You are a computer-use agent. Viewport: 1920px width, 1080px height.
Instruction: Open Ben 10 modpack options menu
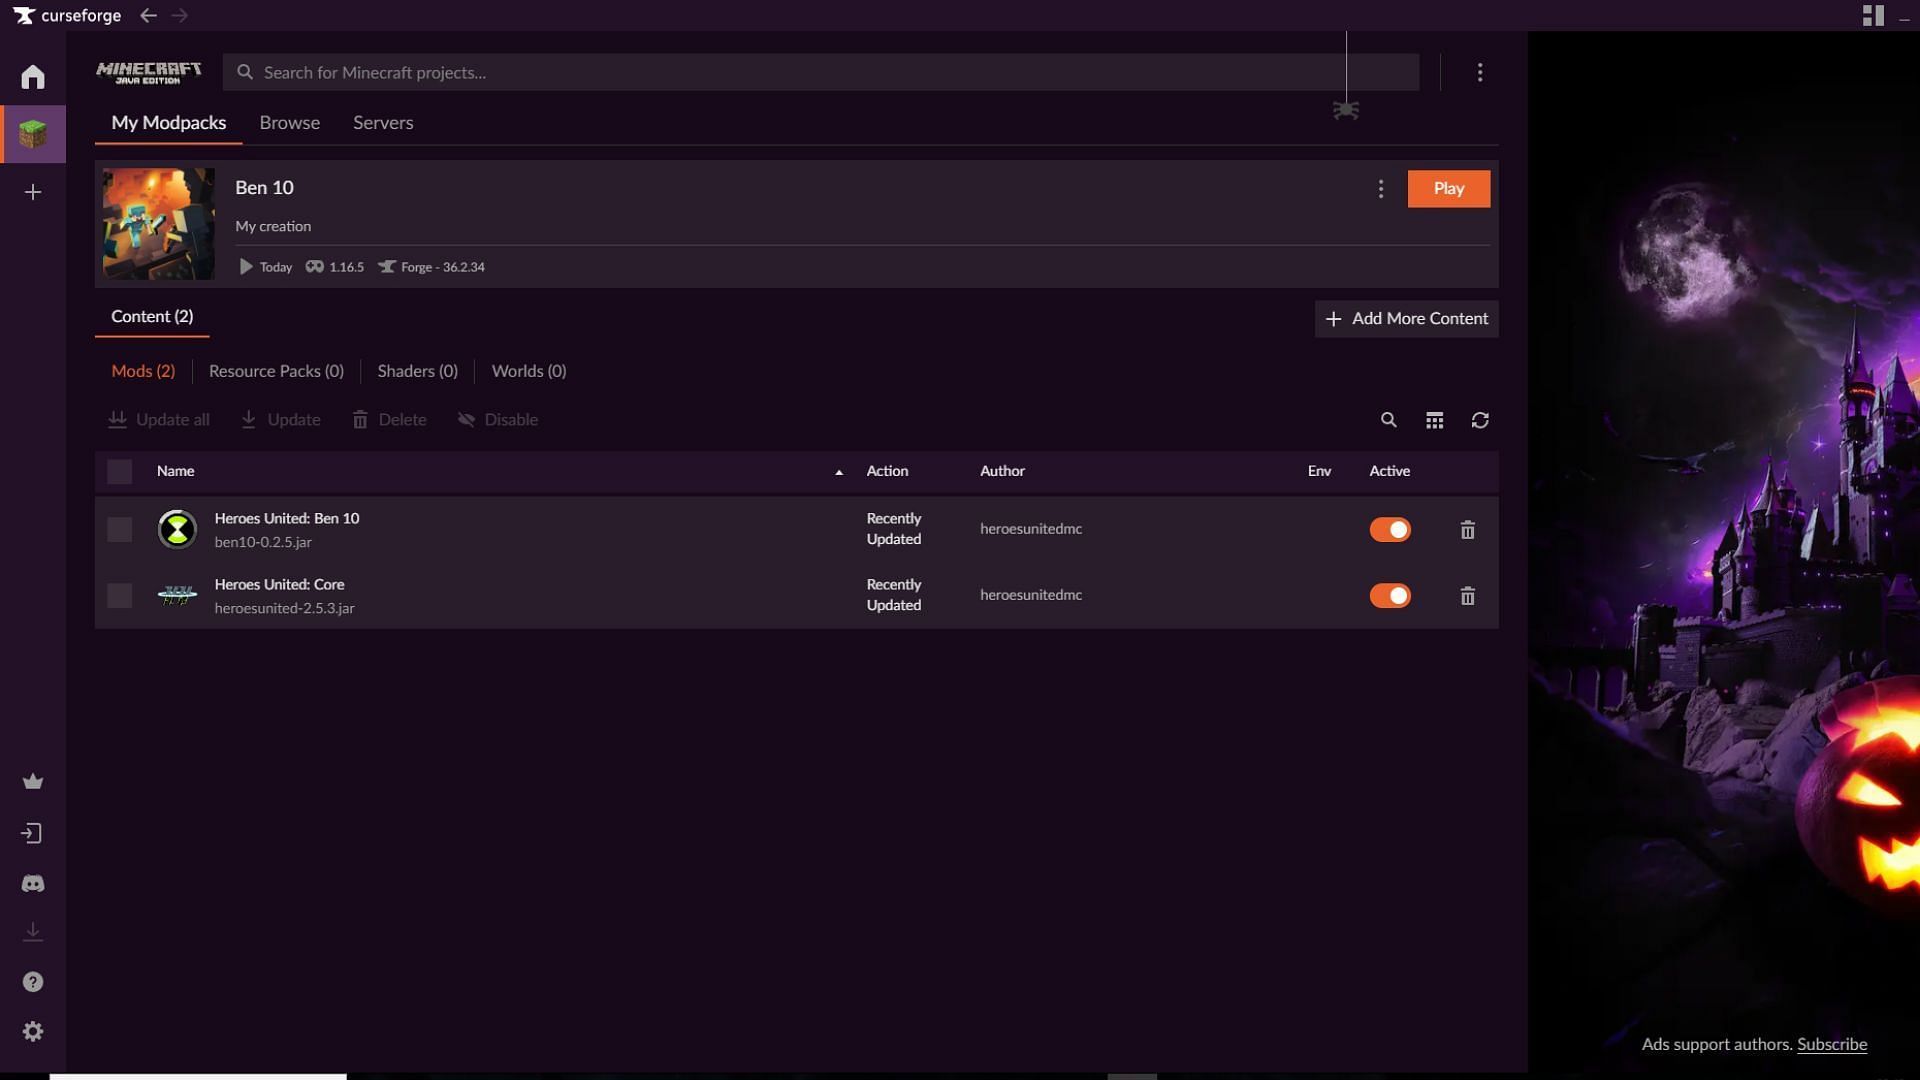[x=1381, y=189]
